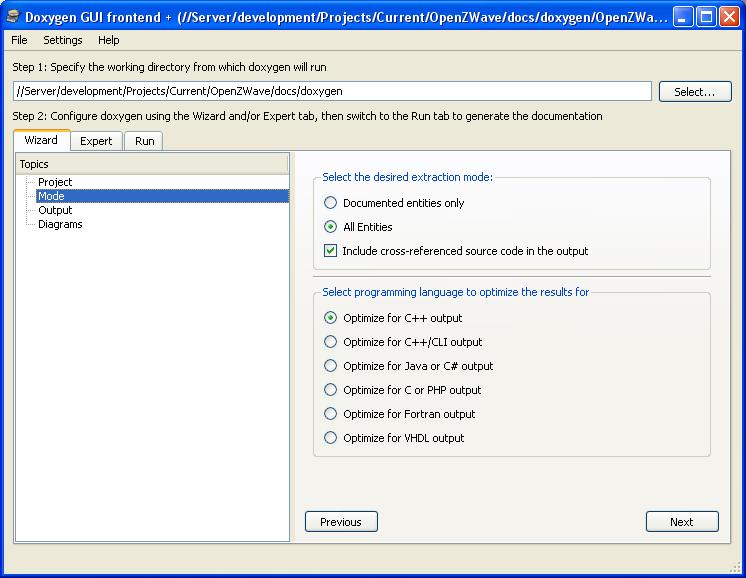The image size is (746, 578).
Task: Open the Help menu
Action: [x=108, y=40]
